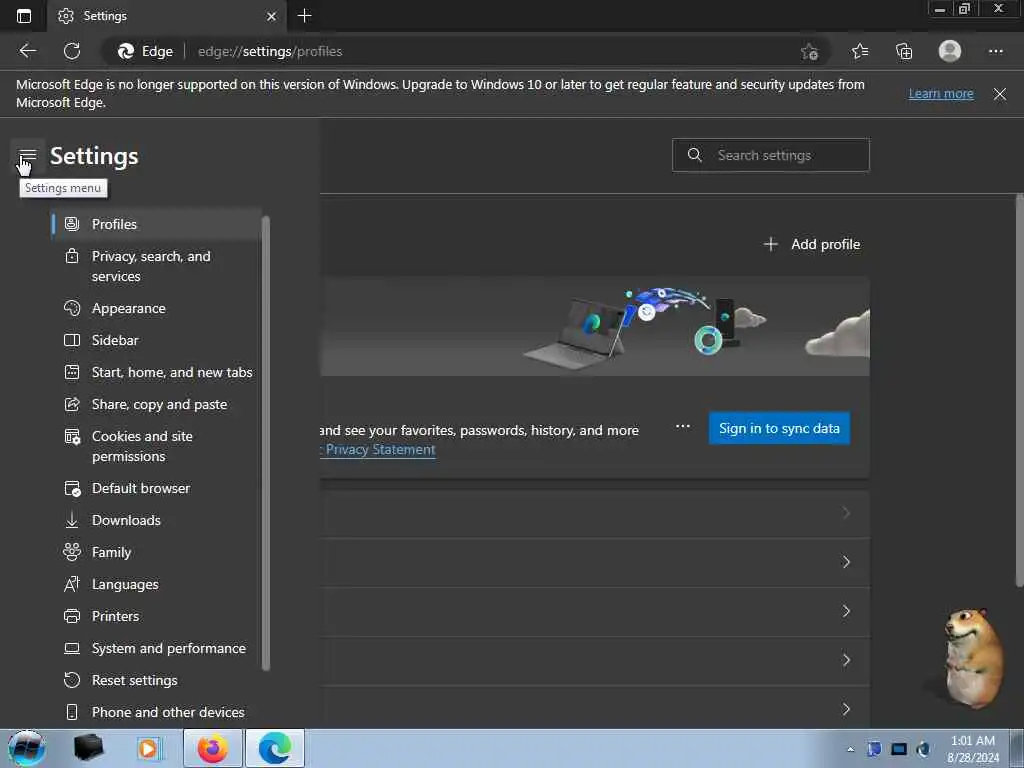Click Phone and other devices icon
Viewport: 1024px width, 768px height.
72,712
